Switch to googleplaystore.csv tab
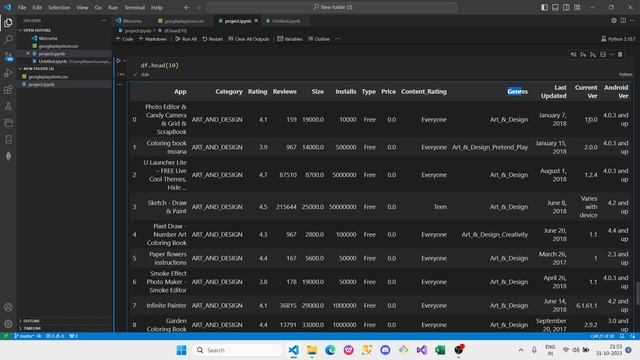The height and width of the screenshot is (360, 640). click(181, 21)
